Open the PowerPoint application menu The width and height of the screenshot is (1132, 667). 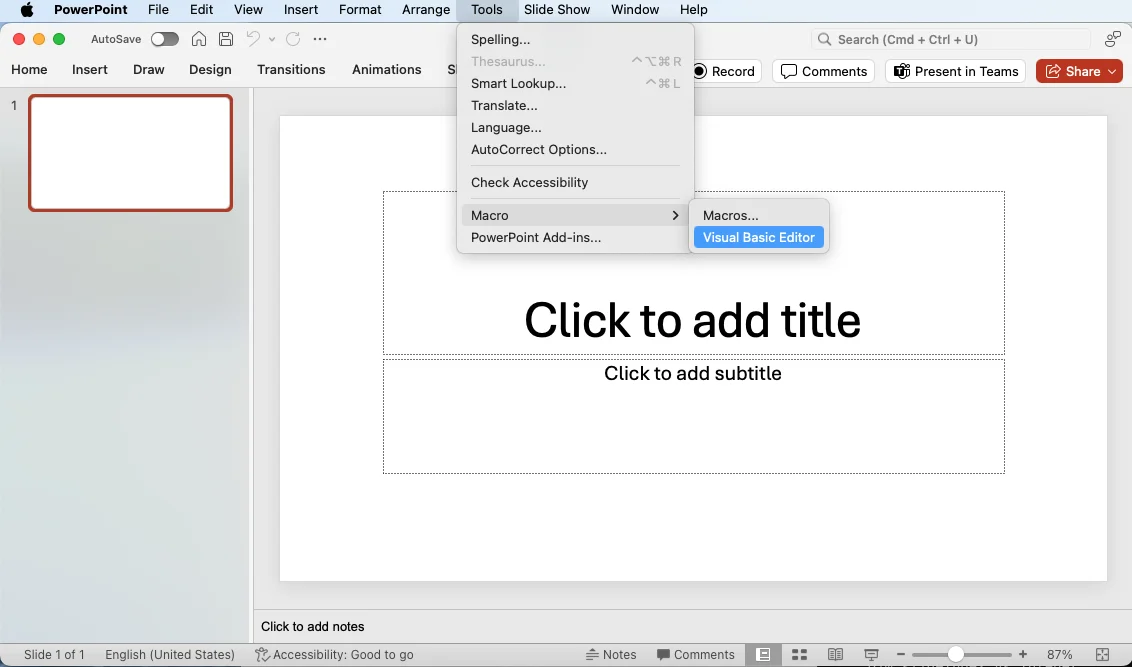click(x=91, y=9)
